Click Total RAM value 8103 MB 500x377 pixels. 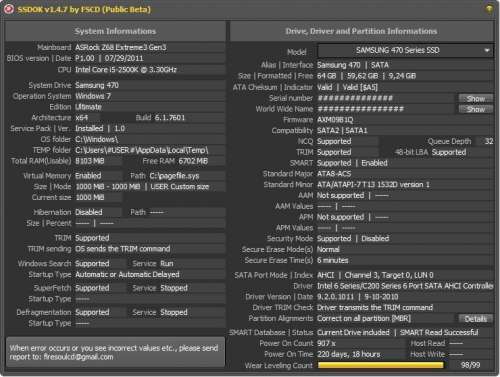pos(90,161)
